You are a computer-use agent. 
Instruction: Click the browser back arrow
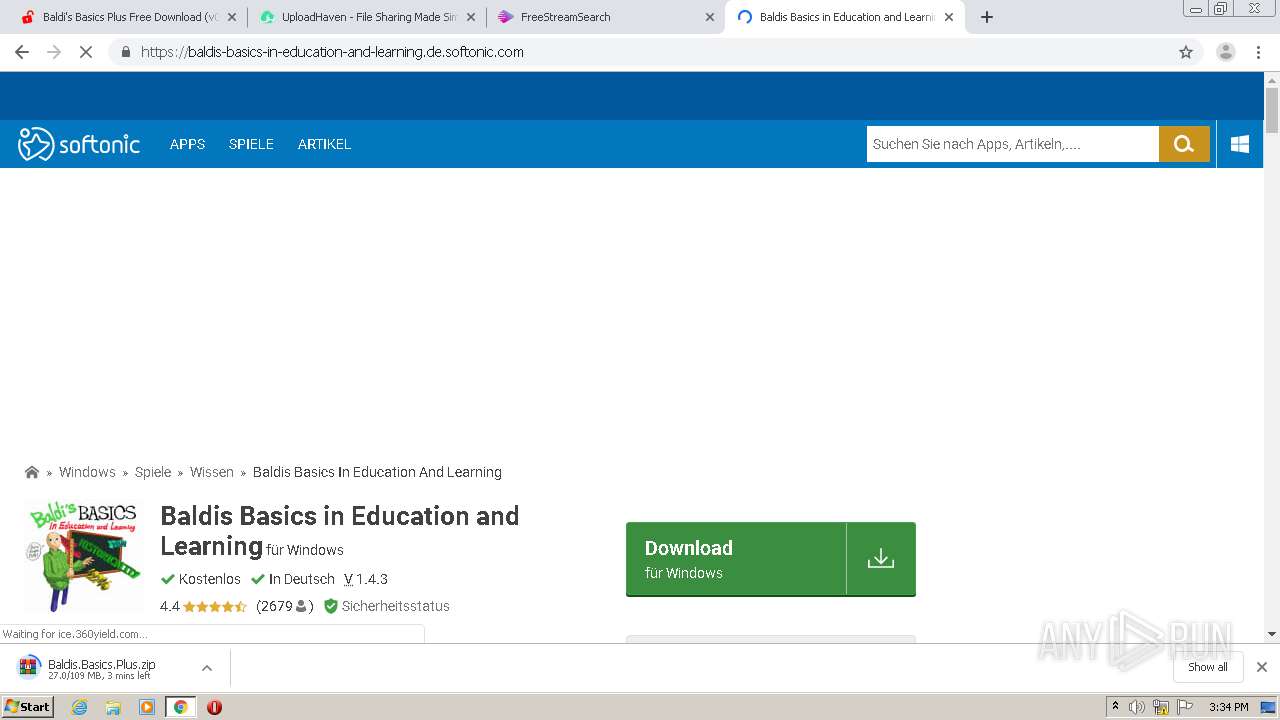(22, 52)
